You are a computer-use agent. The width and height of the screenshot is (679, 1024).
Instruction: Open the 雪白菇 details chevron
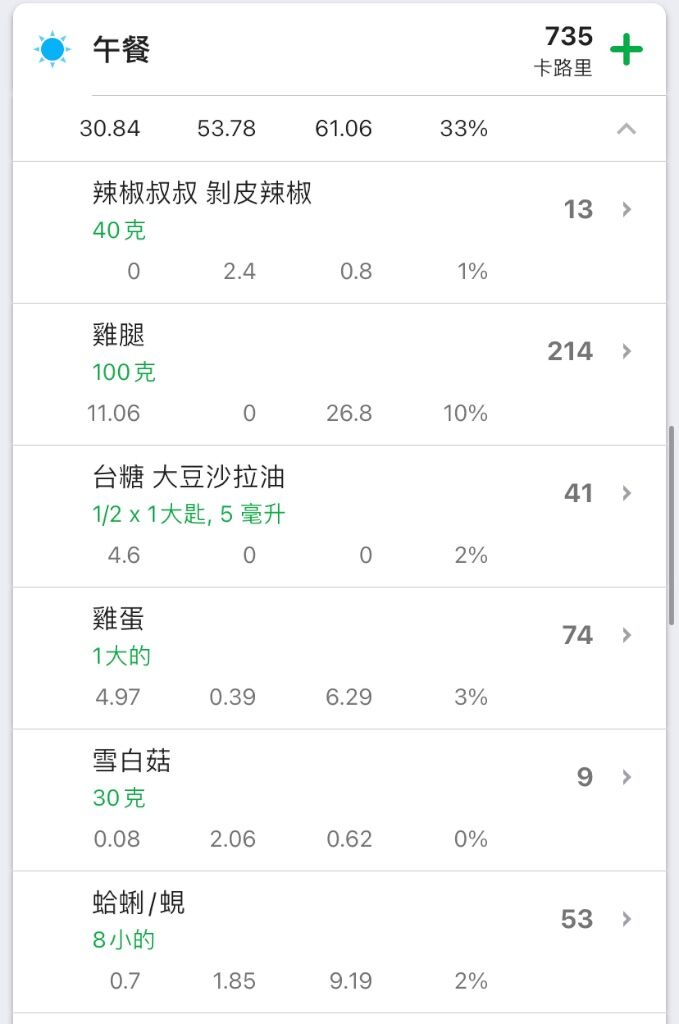[x=627, y=776]
